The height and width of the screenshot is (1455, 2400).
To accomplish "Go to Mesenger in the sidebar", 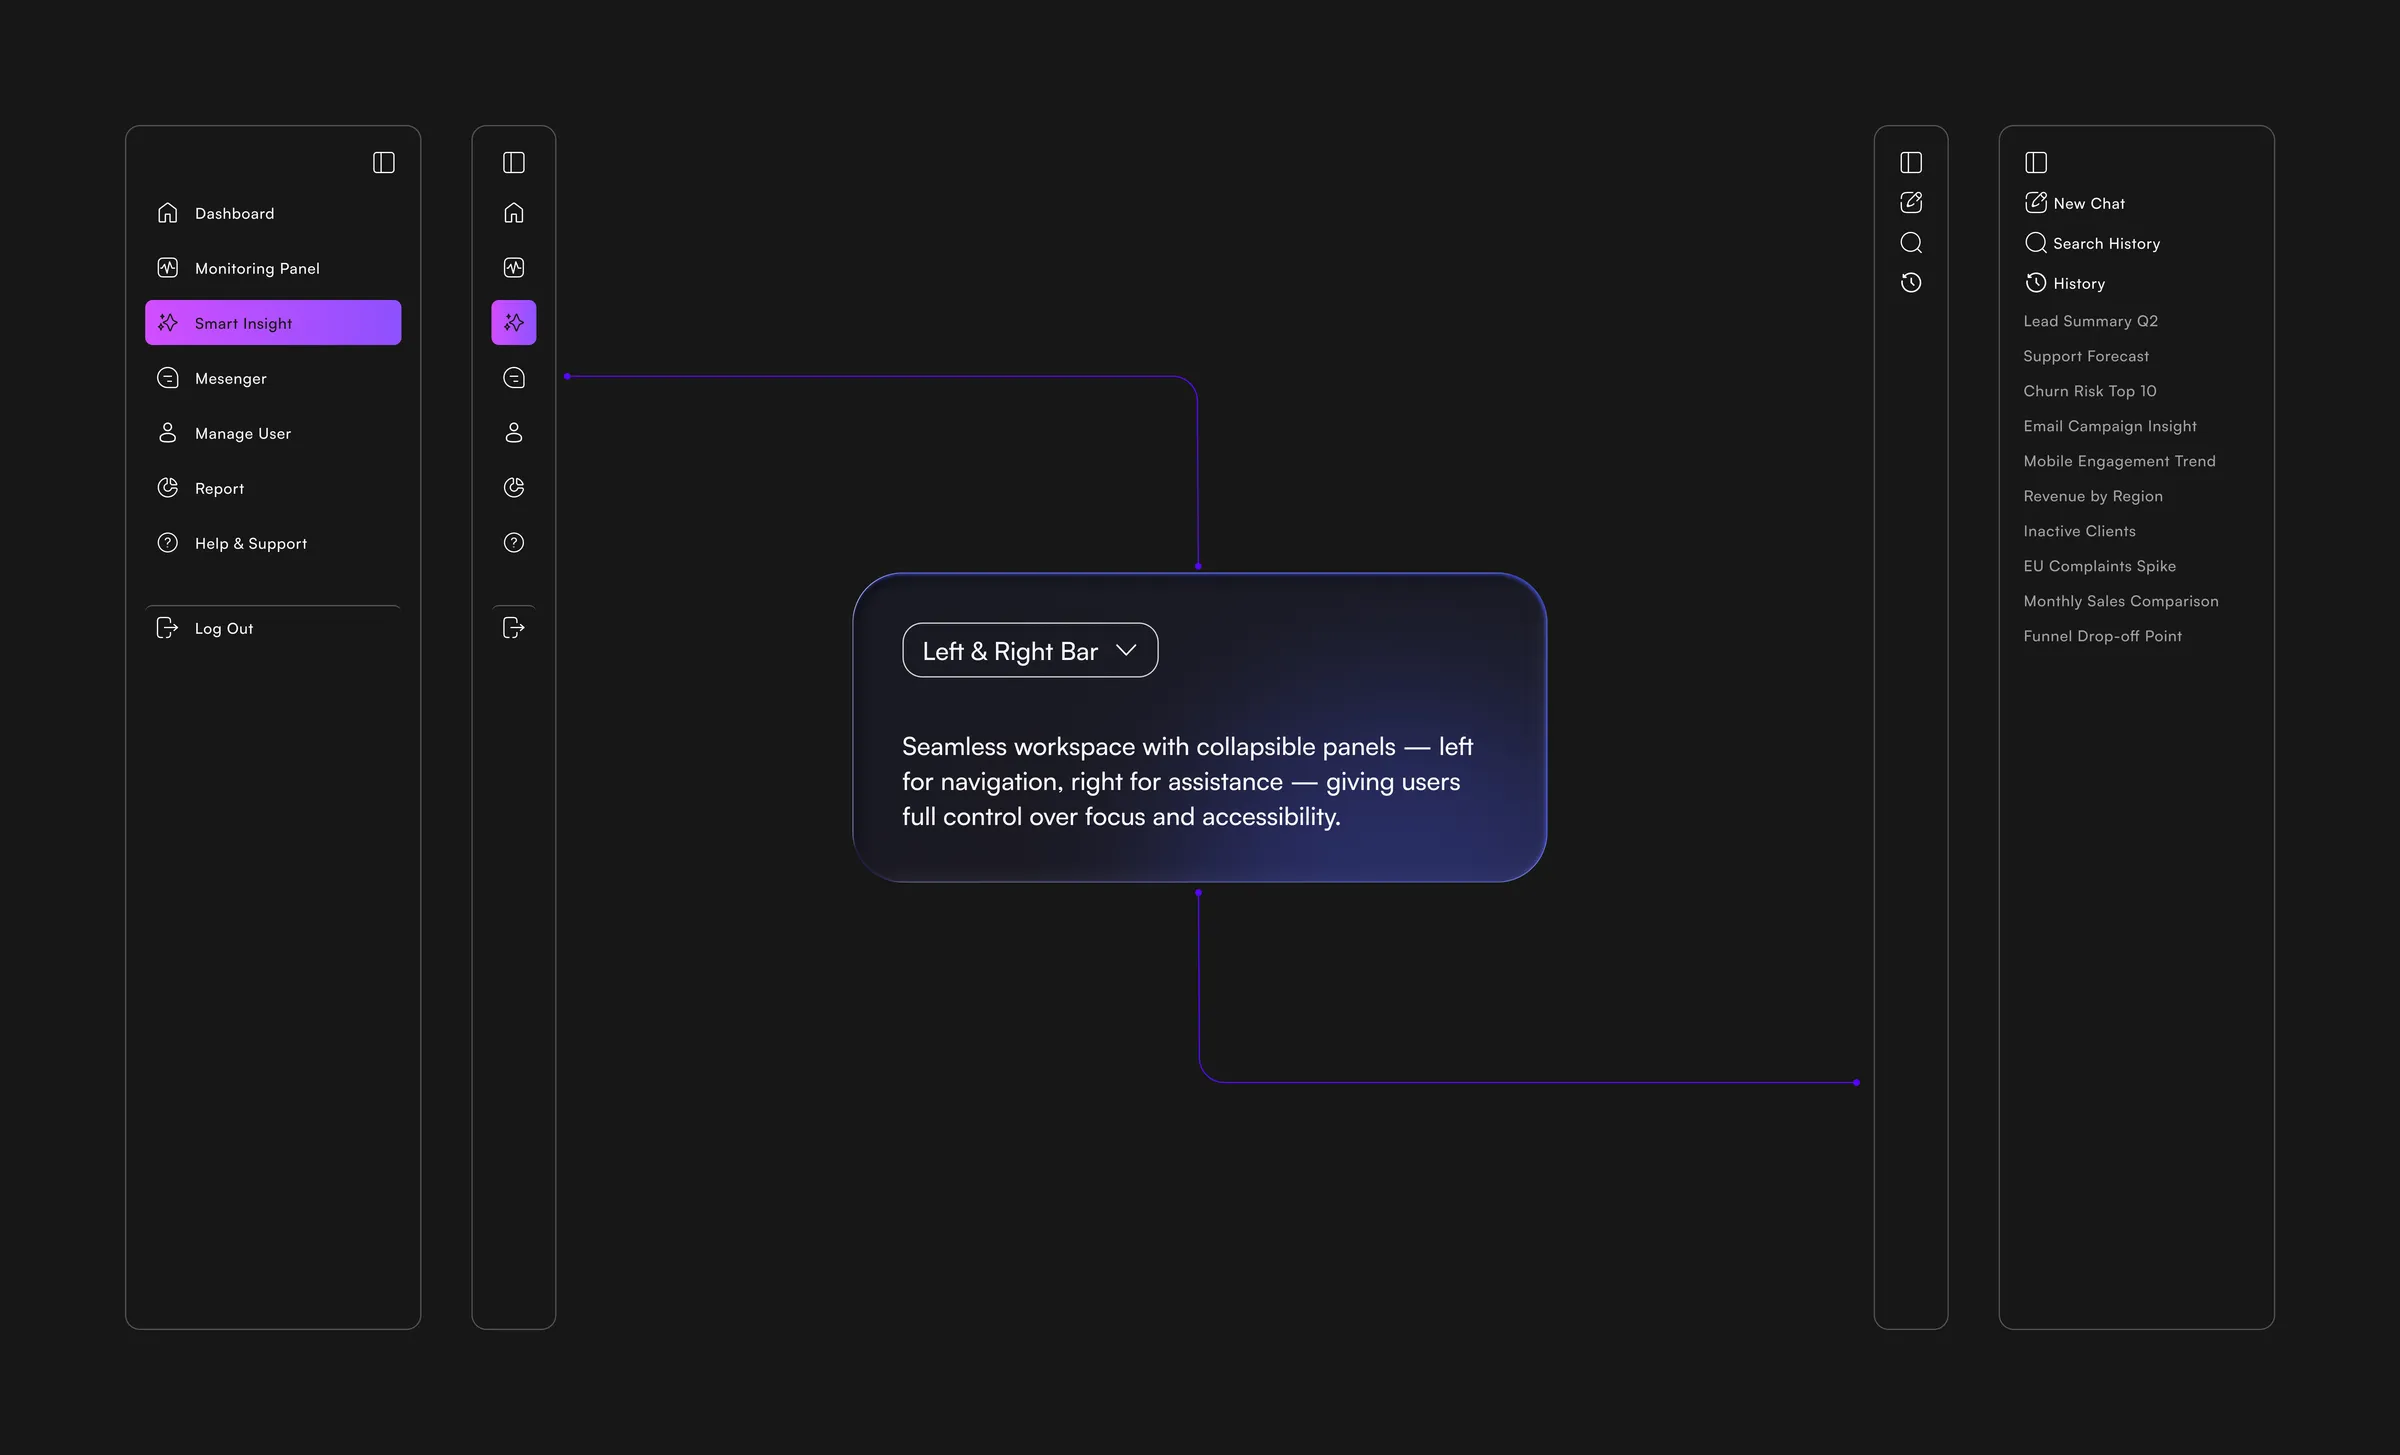I will (273, 378).
